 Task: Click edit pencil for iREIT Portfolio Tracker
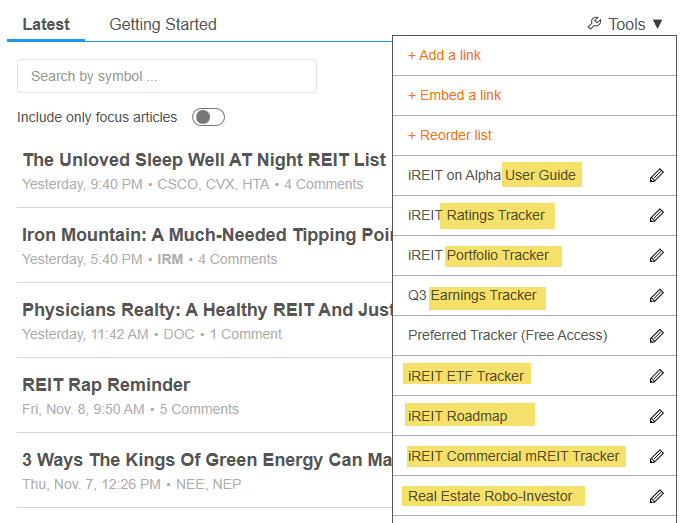click(x=656, y=256)
